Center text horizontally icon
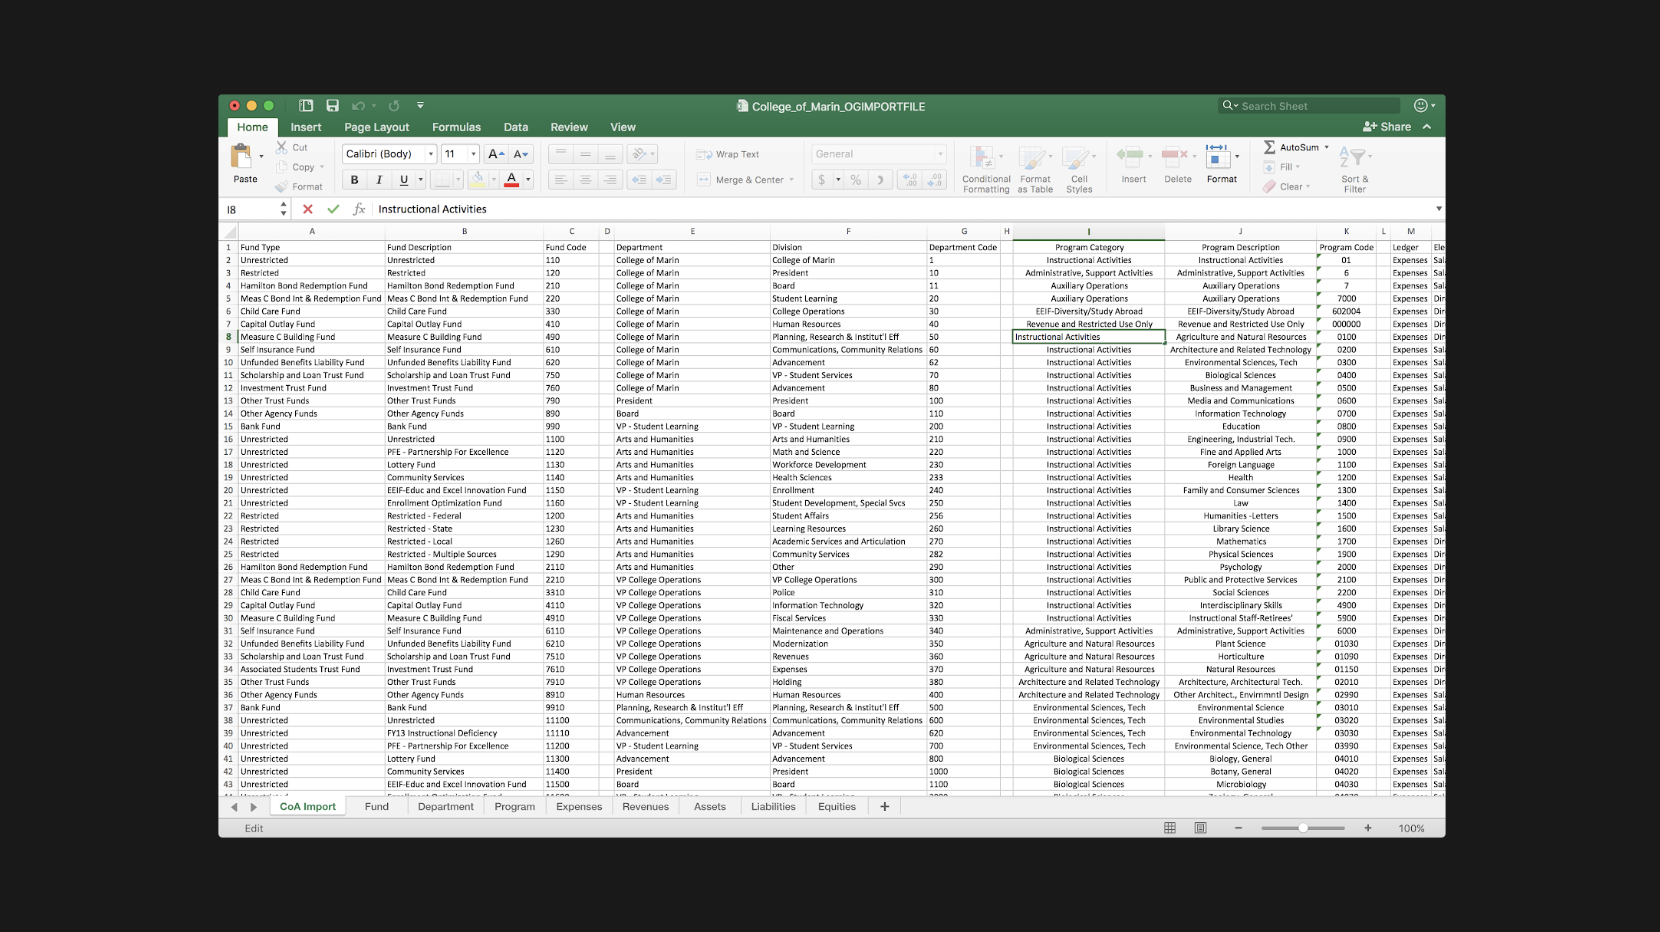1660x932 pixels. (x=585, y=180)
